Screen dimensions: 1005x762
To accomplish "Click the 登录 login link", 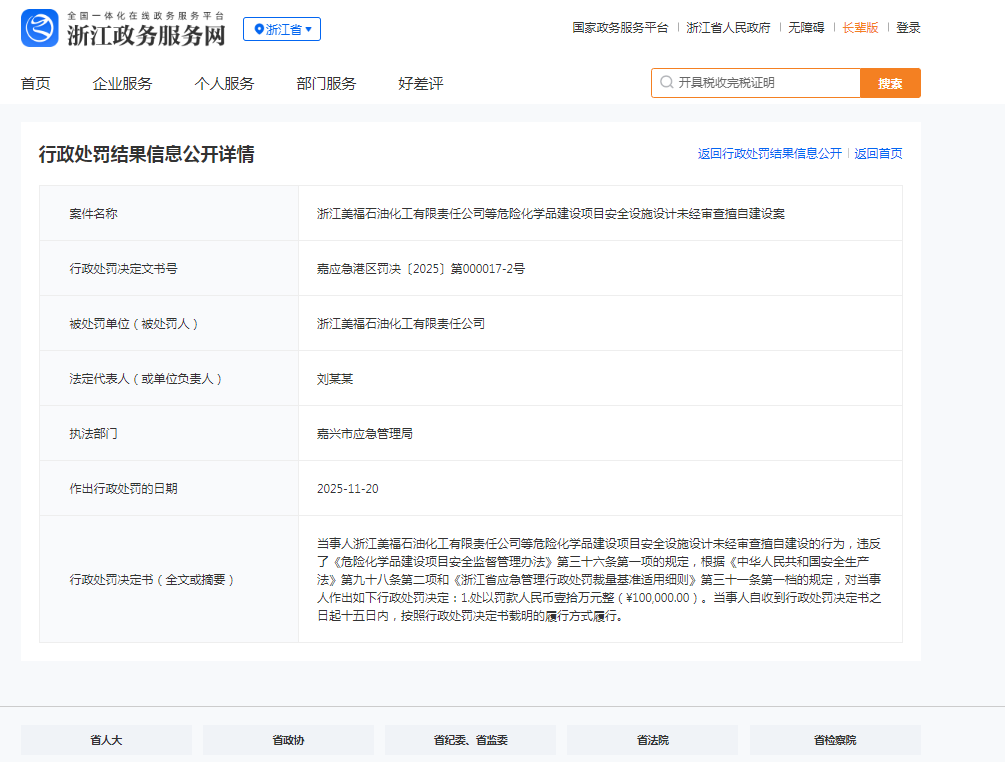I will pos(908,28).
